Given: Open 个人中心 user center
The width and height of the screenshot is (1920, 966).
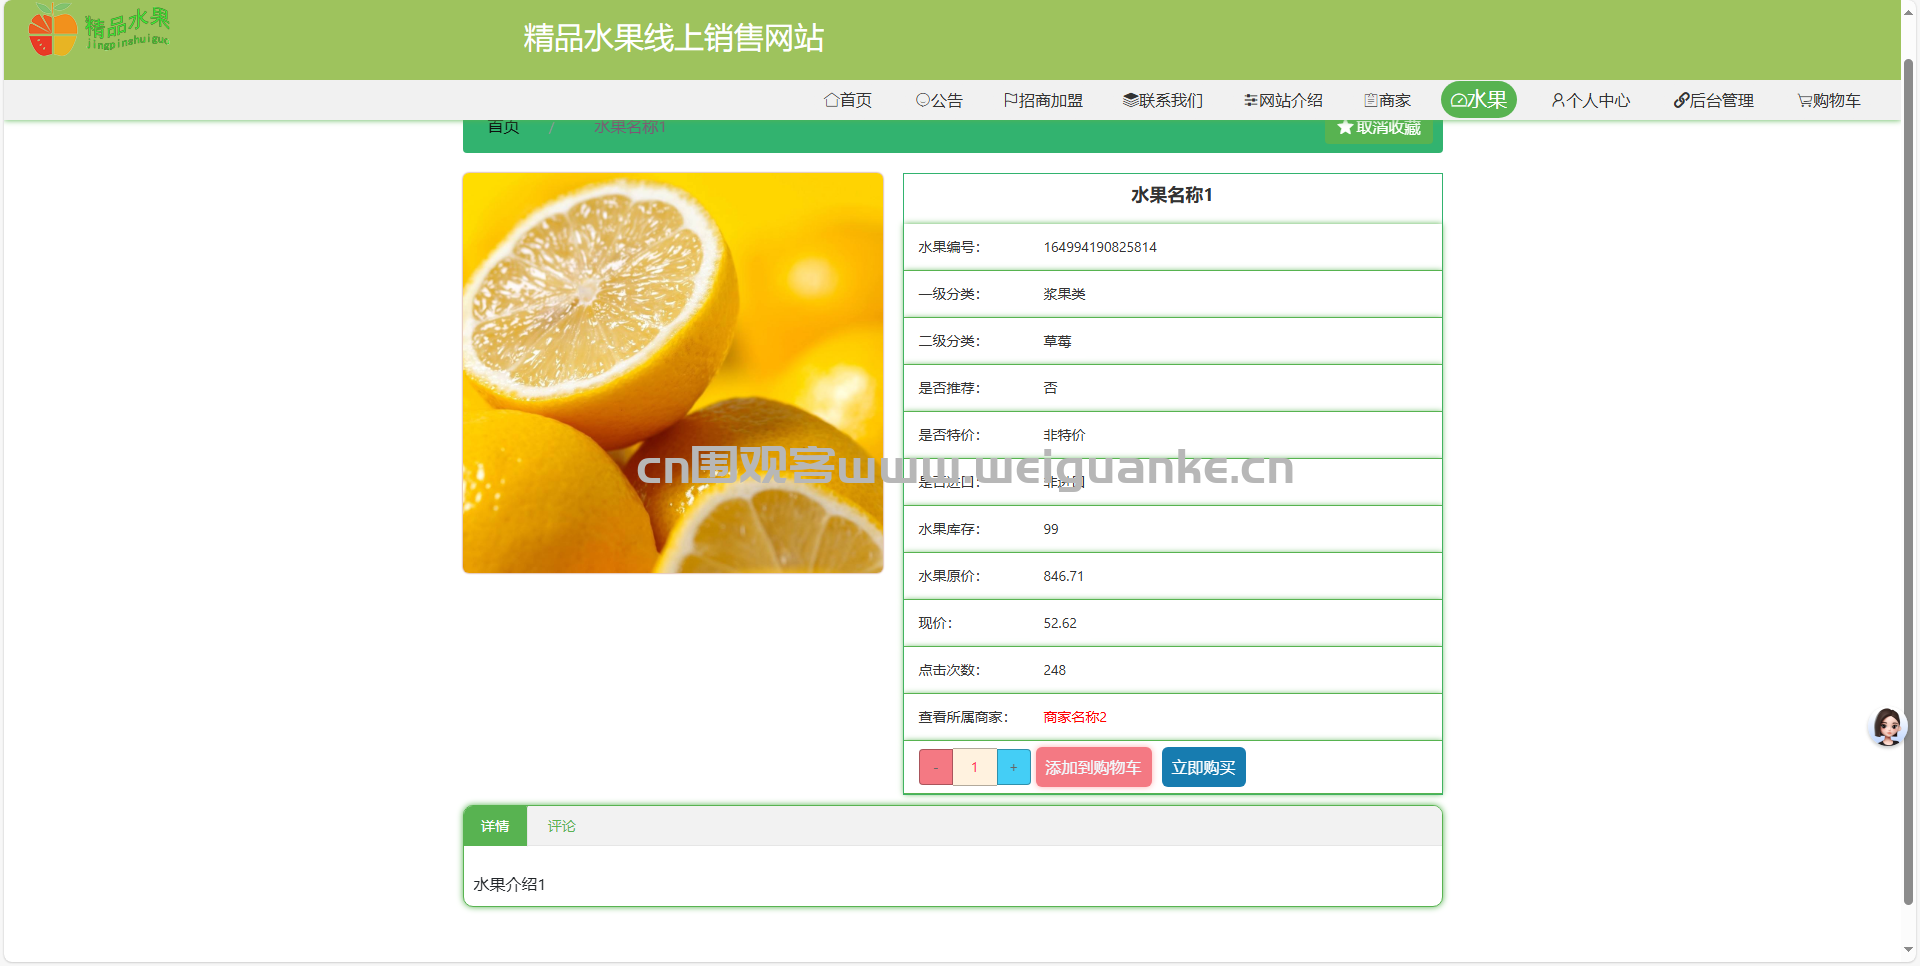Looking at the screenshot, I should point(1590,100).
